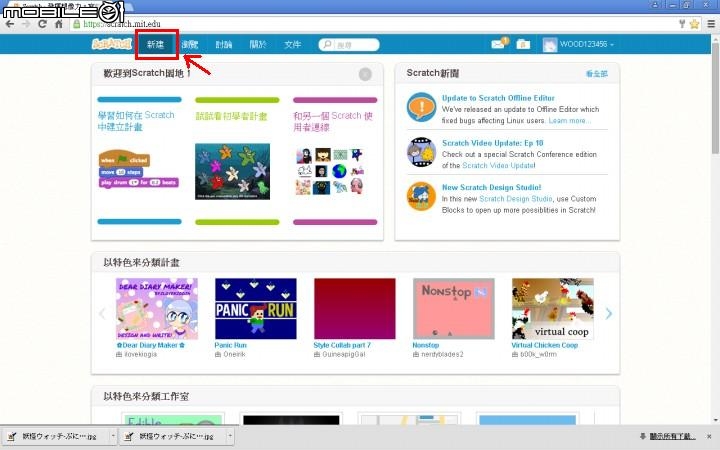Open the Virtual Chicken Coop title link
720x450 pixels.
545,345
